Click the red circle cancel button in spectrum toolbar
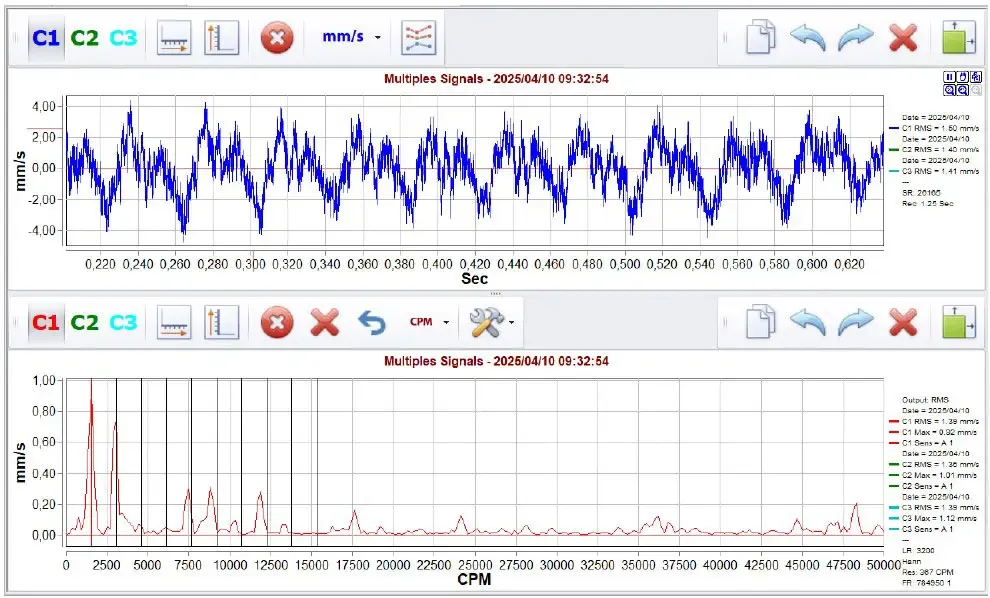Screen dimensions: 990x598 277,323
